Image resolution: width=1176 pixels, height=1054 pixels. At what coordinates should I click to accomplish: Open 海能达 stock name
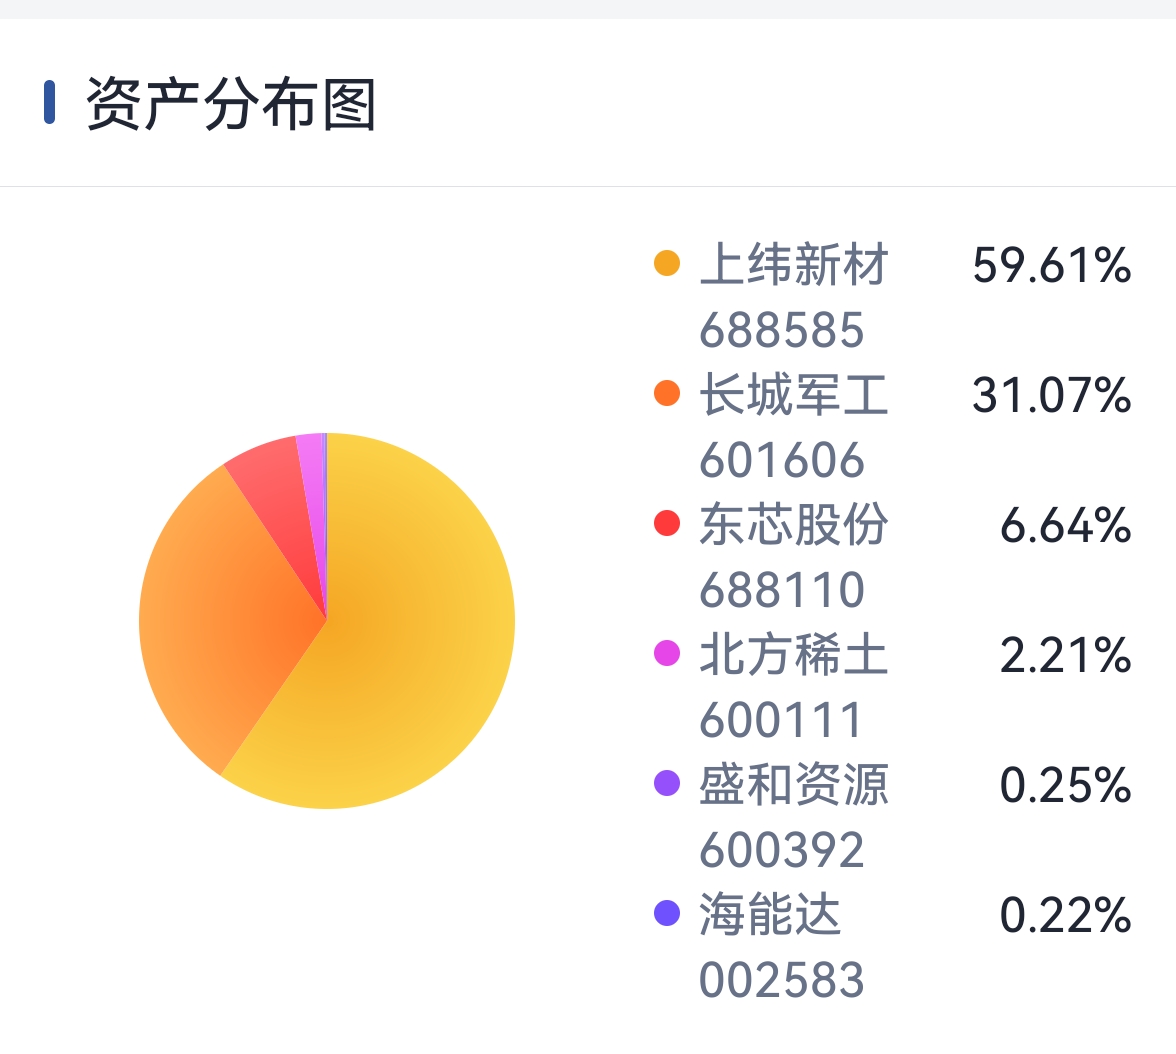coord(770,914)
